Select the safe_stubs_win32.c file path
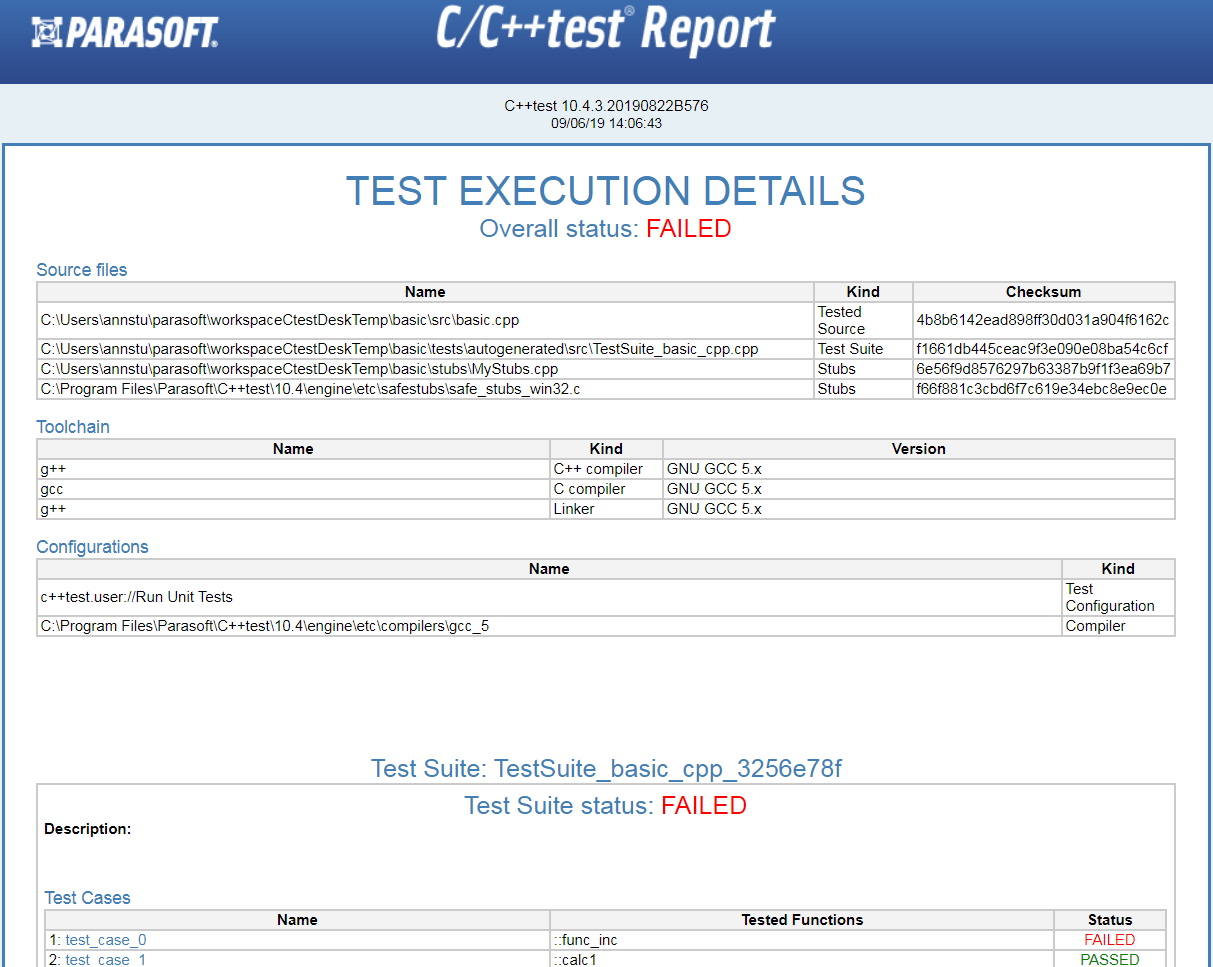 [x=310, y=389]
